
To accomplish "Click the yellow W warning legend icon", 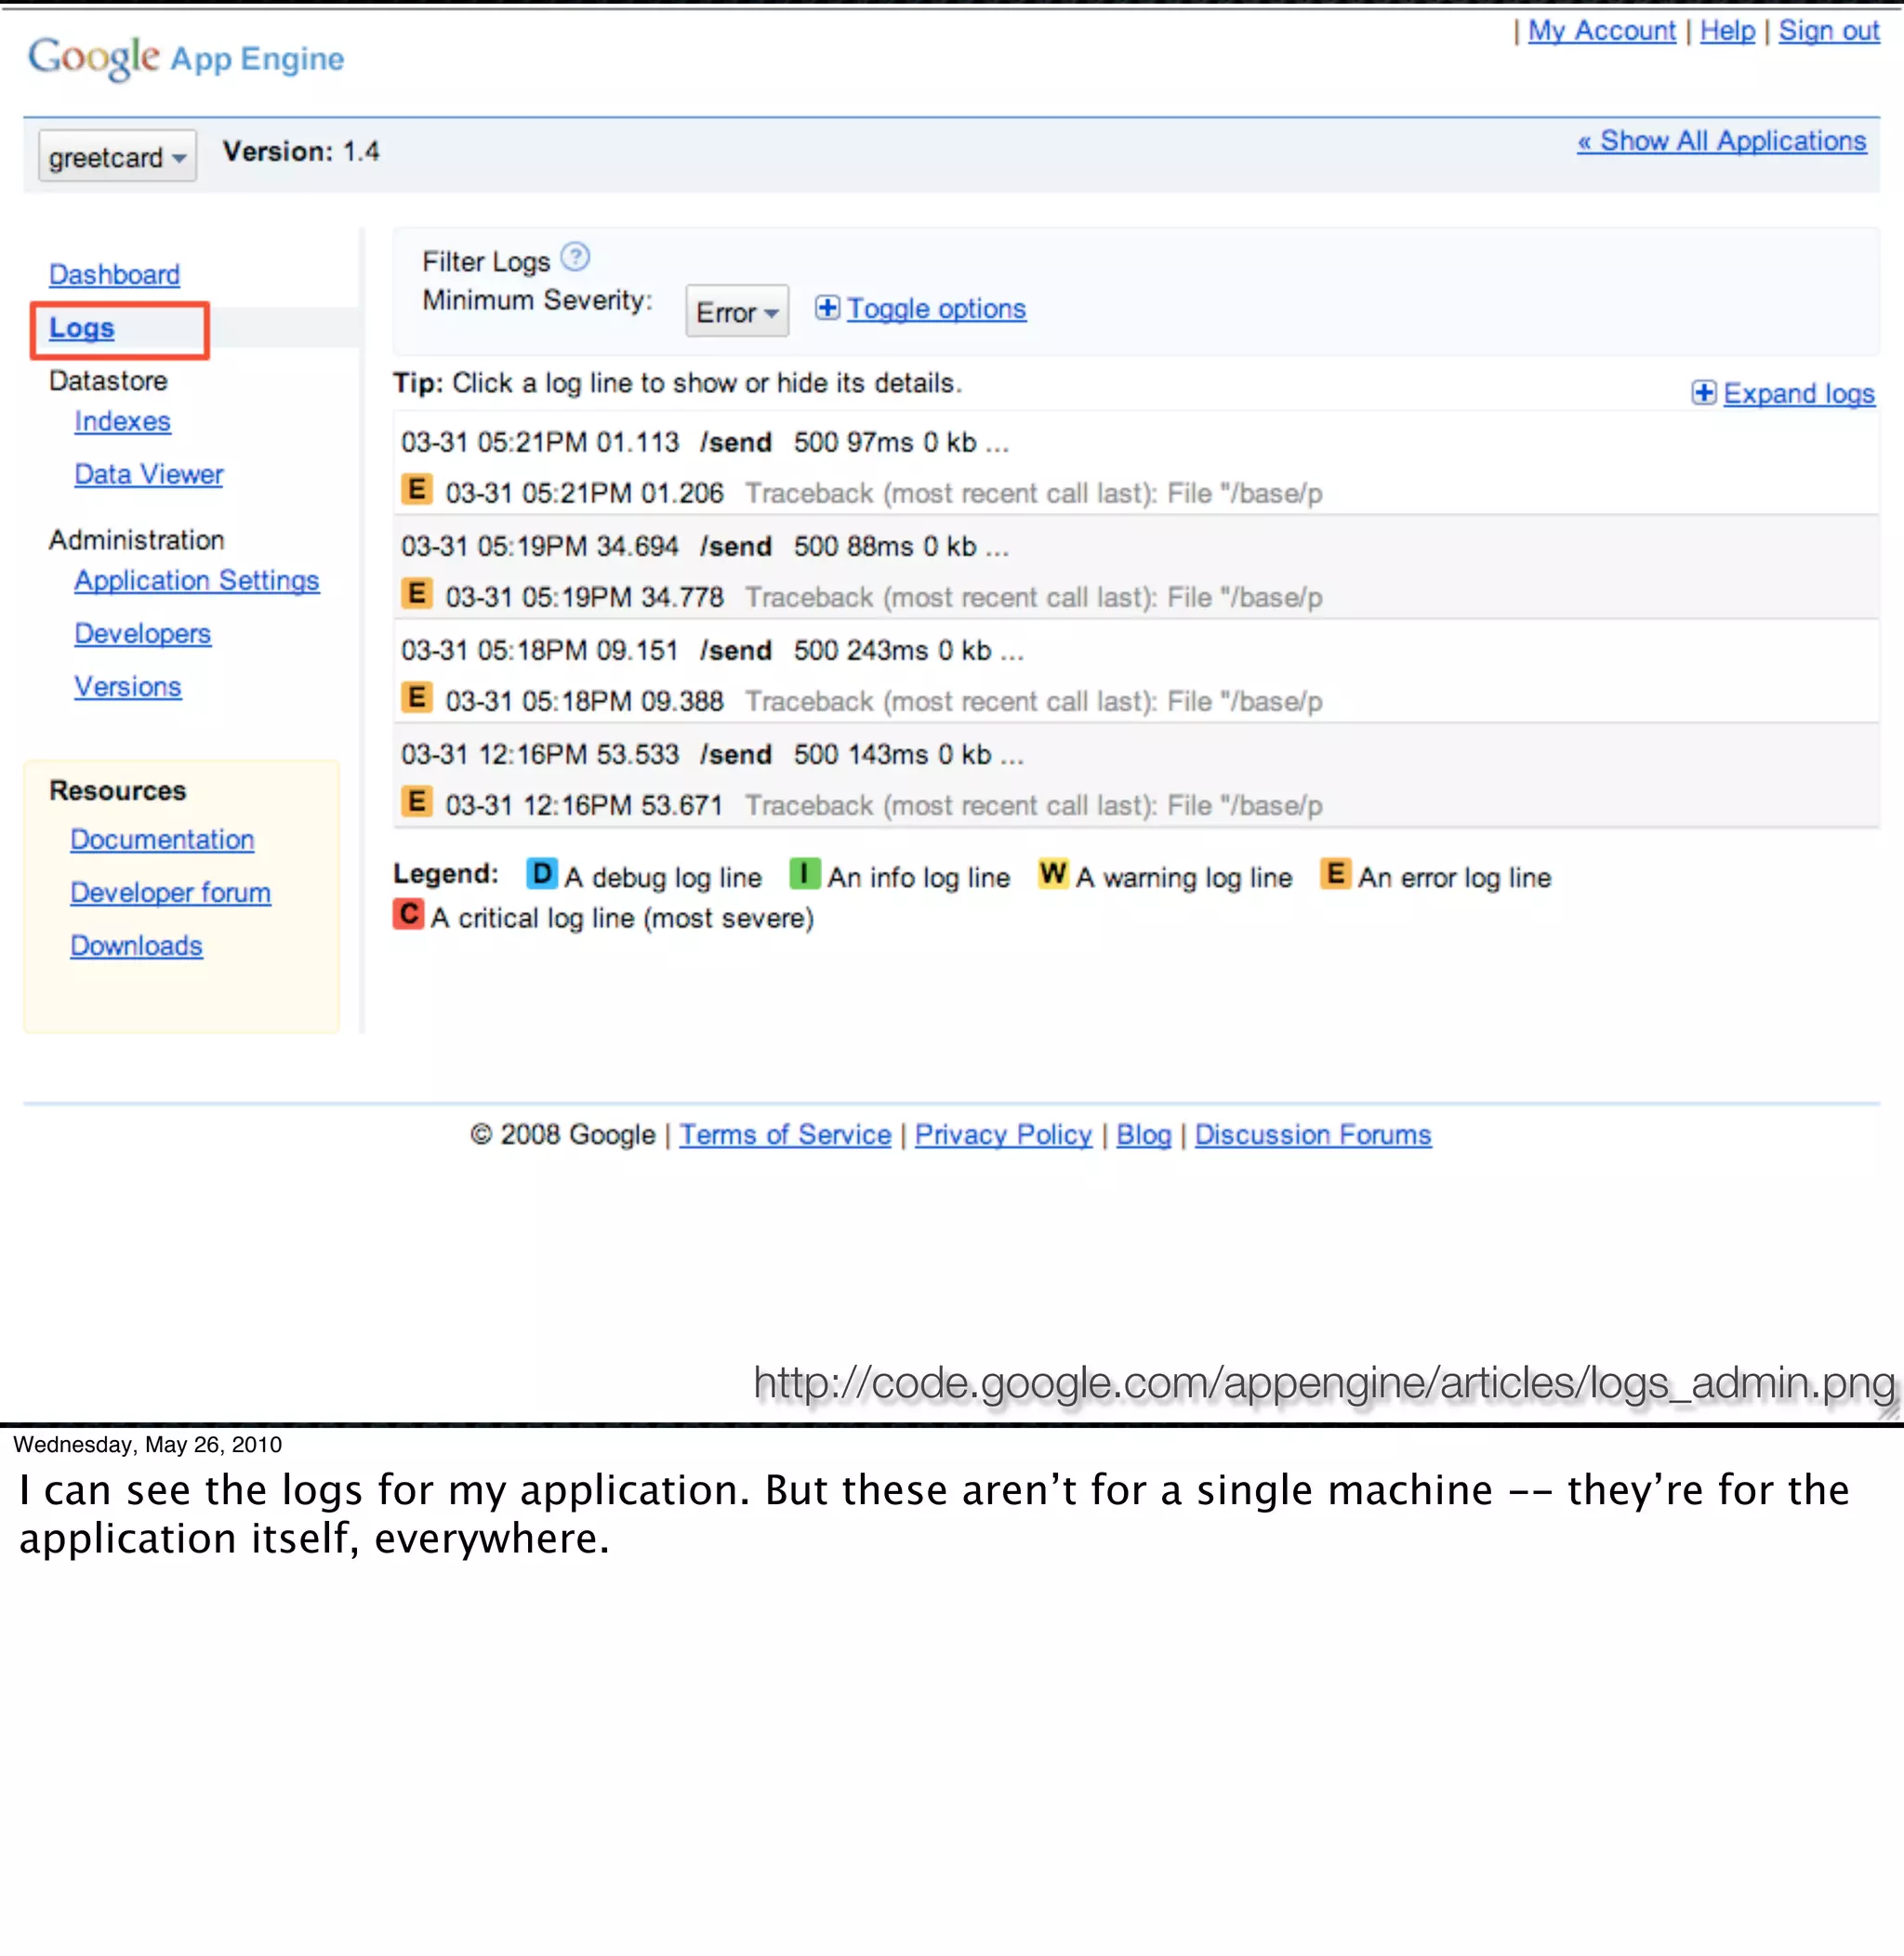I will click(1053, 874).
